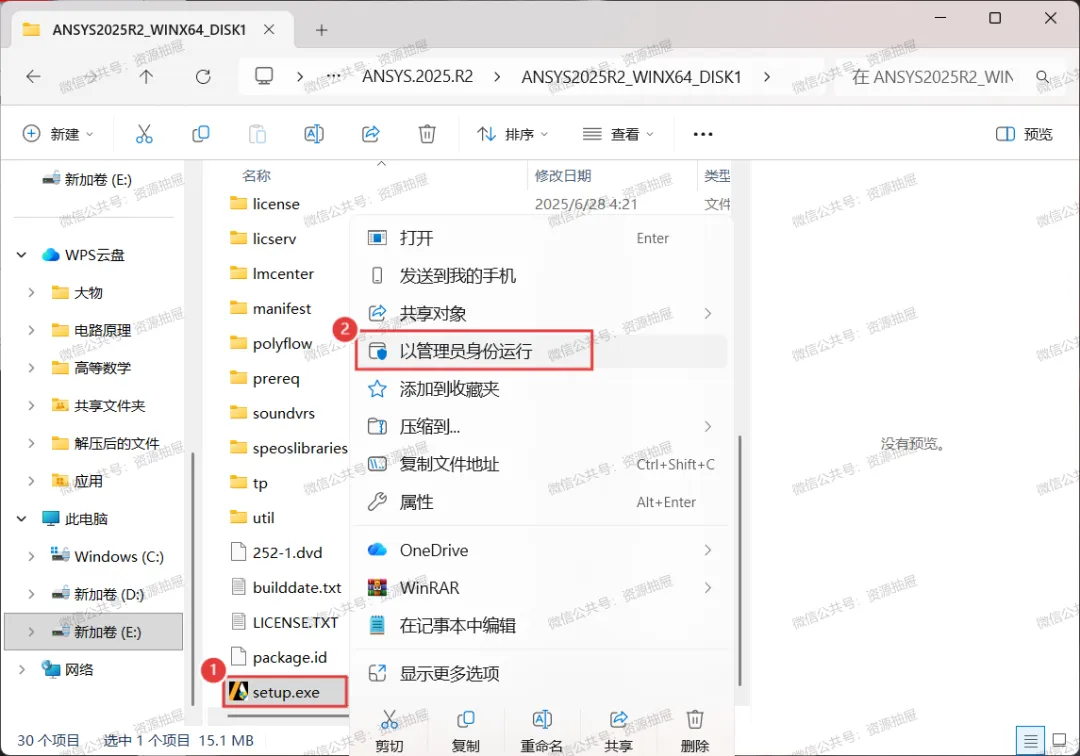Select the builddate.txt file
The image size is (1080, 756).
tap(297, 587)
